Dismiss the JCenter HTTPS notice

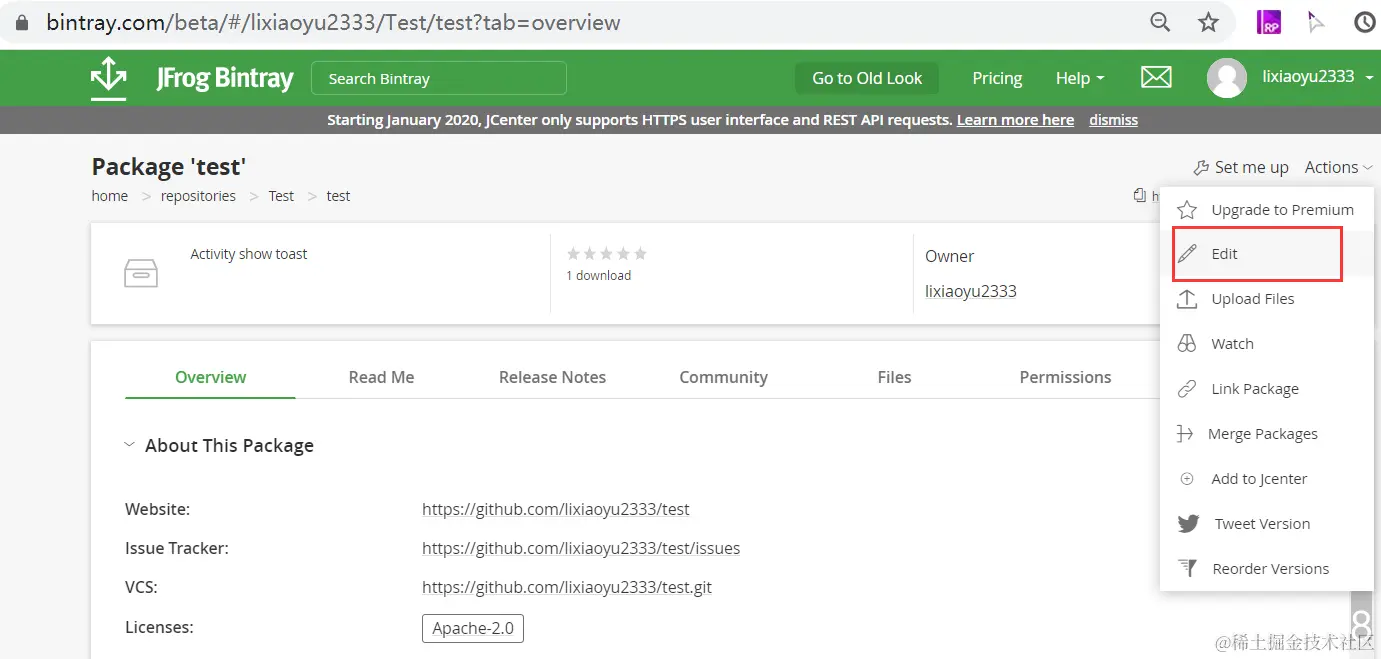1113,120
